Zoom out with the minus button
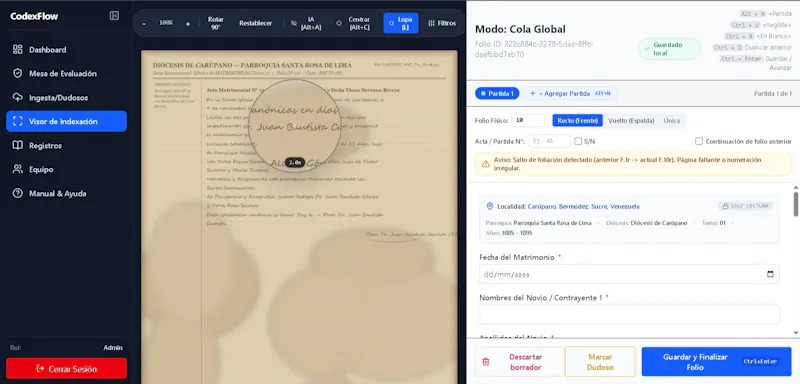 (x=144, y=23)
